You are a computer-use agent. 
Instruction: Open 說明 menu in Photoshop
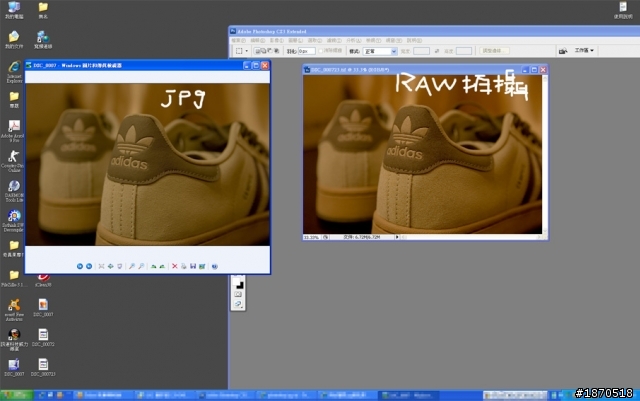tap(414, 40)
